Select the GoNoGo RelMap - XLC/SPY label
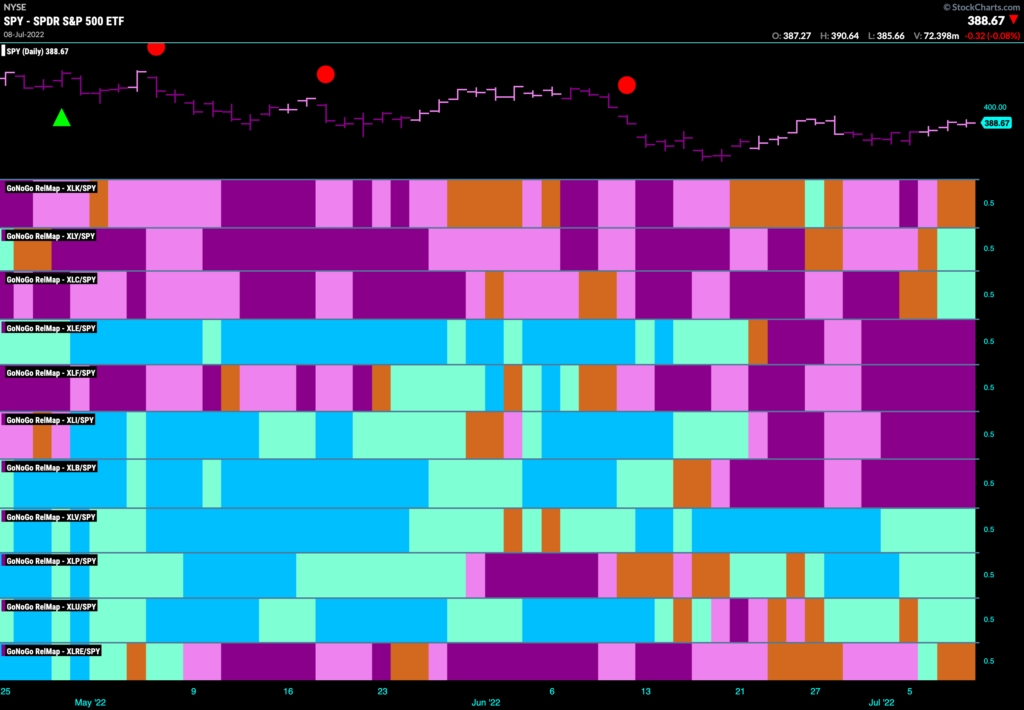The width and height of the screenshot is (1024, 710). [x=51, y=280]
